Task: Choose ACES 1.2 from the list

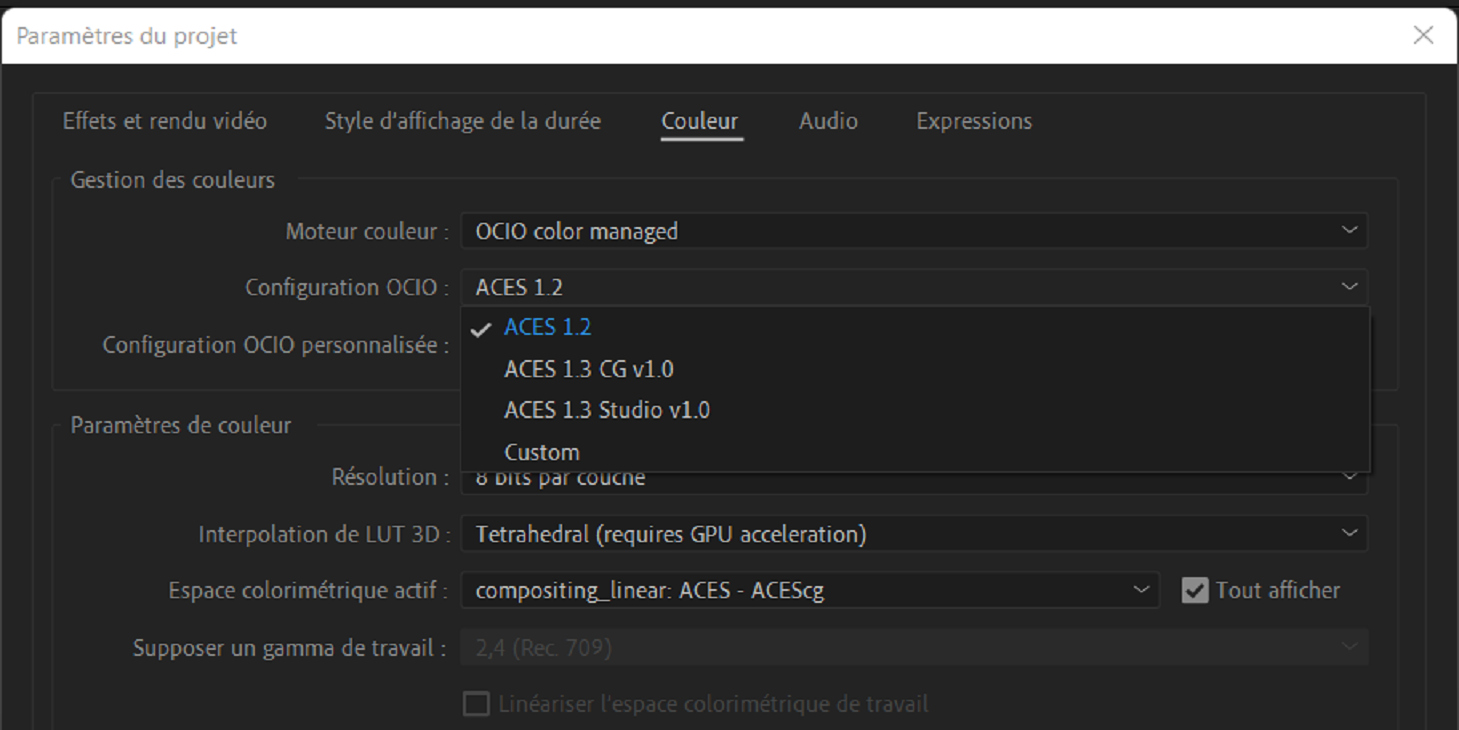Action: pos(548,328)
